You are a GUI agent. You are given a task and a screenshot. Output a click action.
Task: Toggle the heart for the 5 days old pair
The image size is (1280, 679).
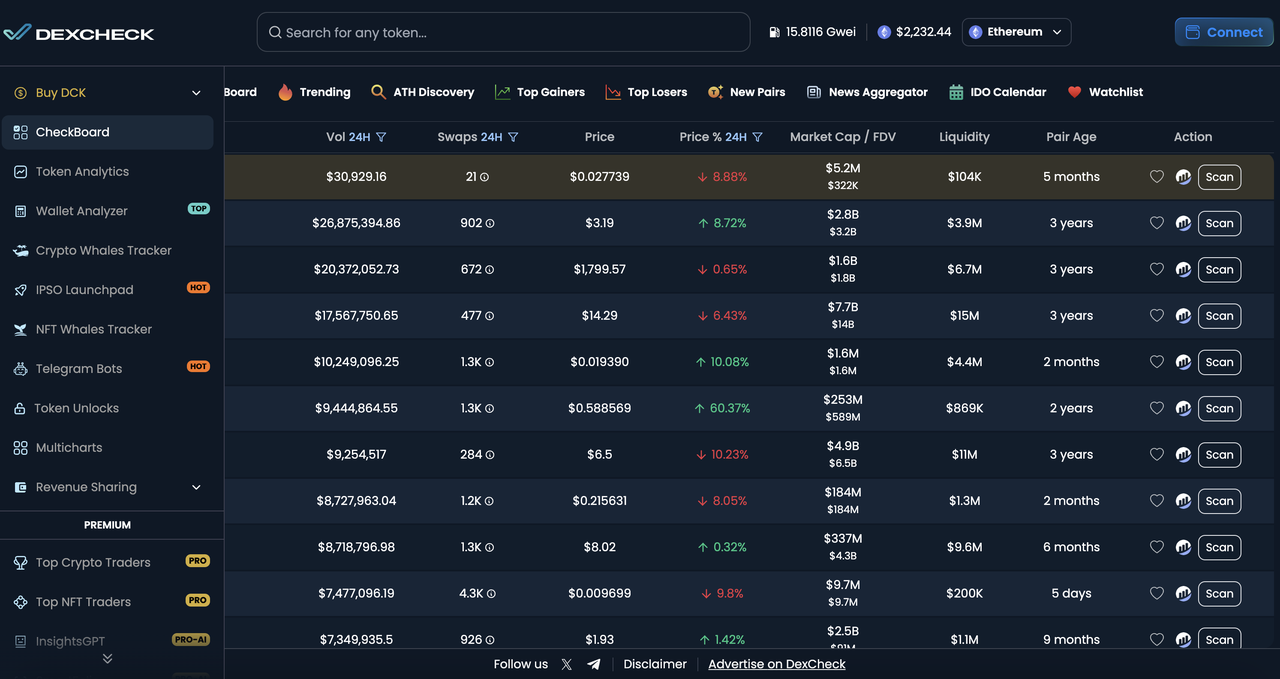pos(1157,593)
